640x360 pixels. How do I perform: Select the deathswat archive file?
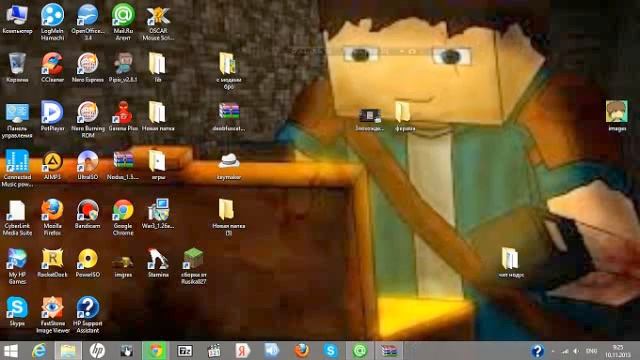coord(229,117)
